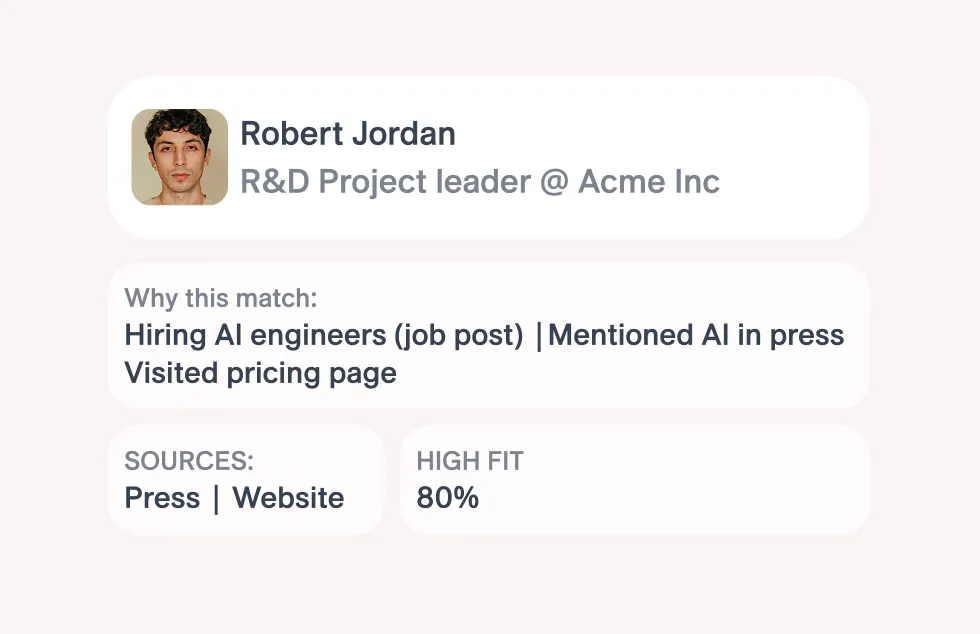This screenshot has height=634, width=980.
Task: Select 'Hiring AI engineers (job post)' reason
Action: pyautogui.click(x=324, y=336)
